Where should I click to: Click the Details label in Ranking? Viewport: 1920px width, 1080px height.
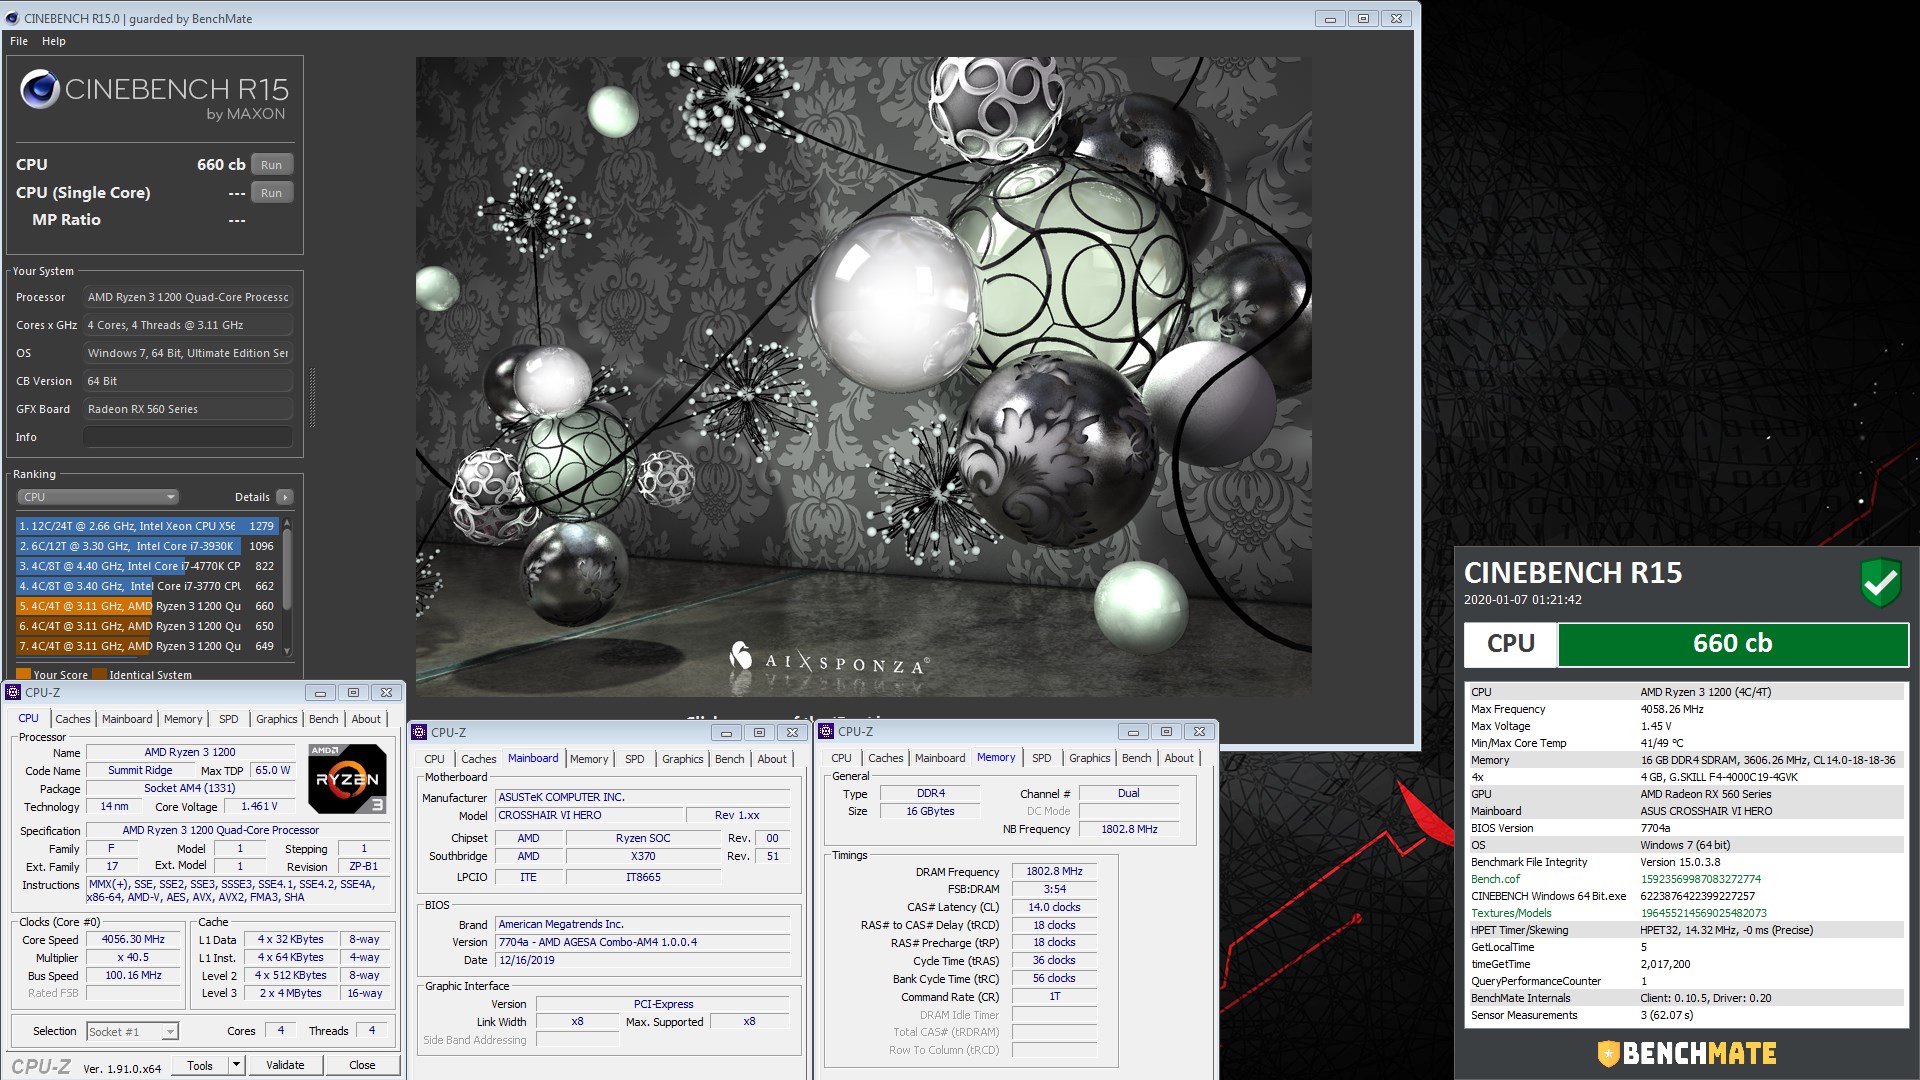(252, 497)
